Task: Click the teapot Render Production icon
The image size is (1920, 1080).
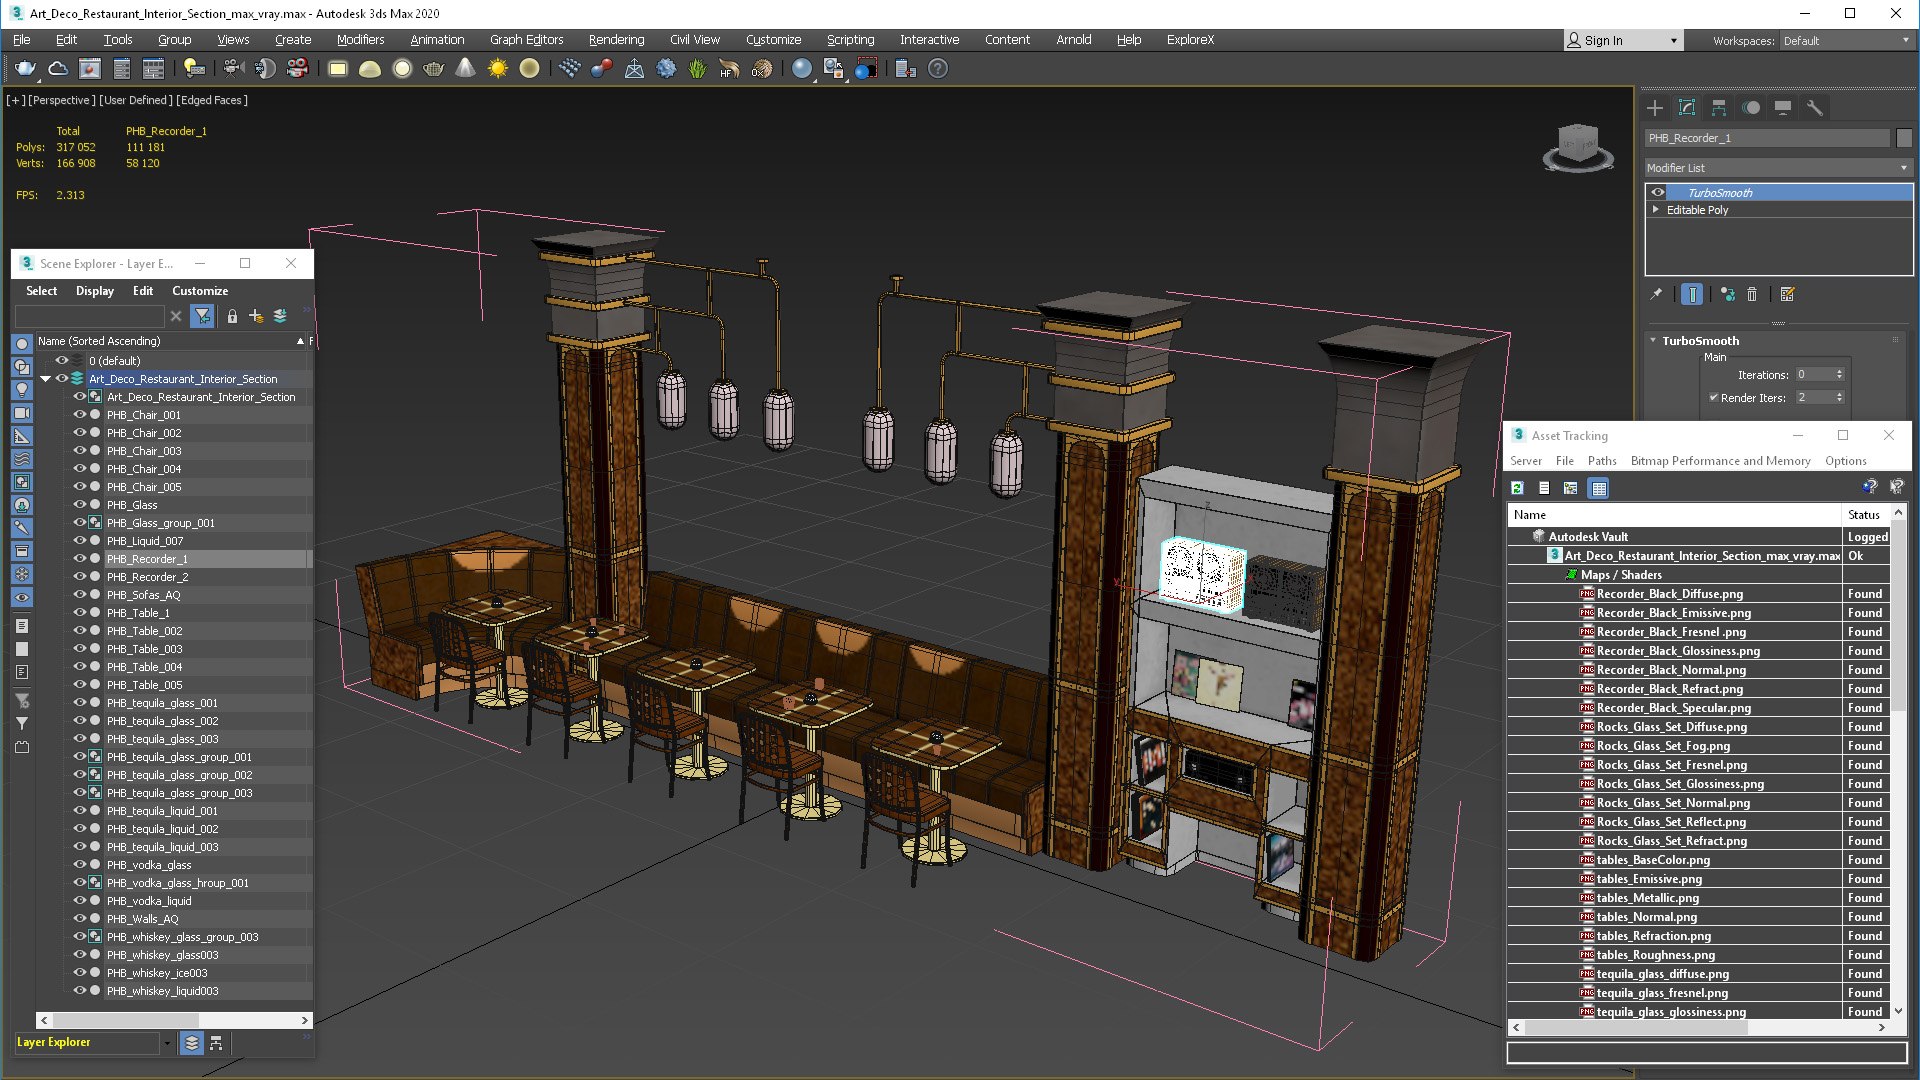Action: tap(25, 69)
